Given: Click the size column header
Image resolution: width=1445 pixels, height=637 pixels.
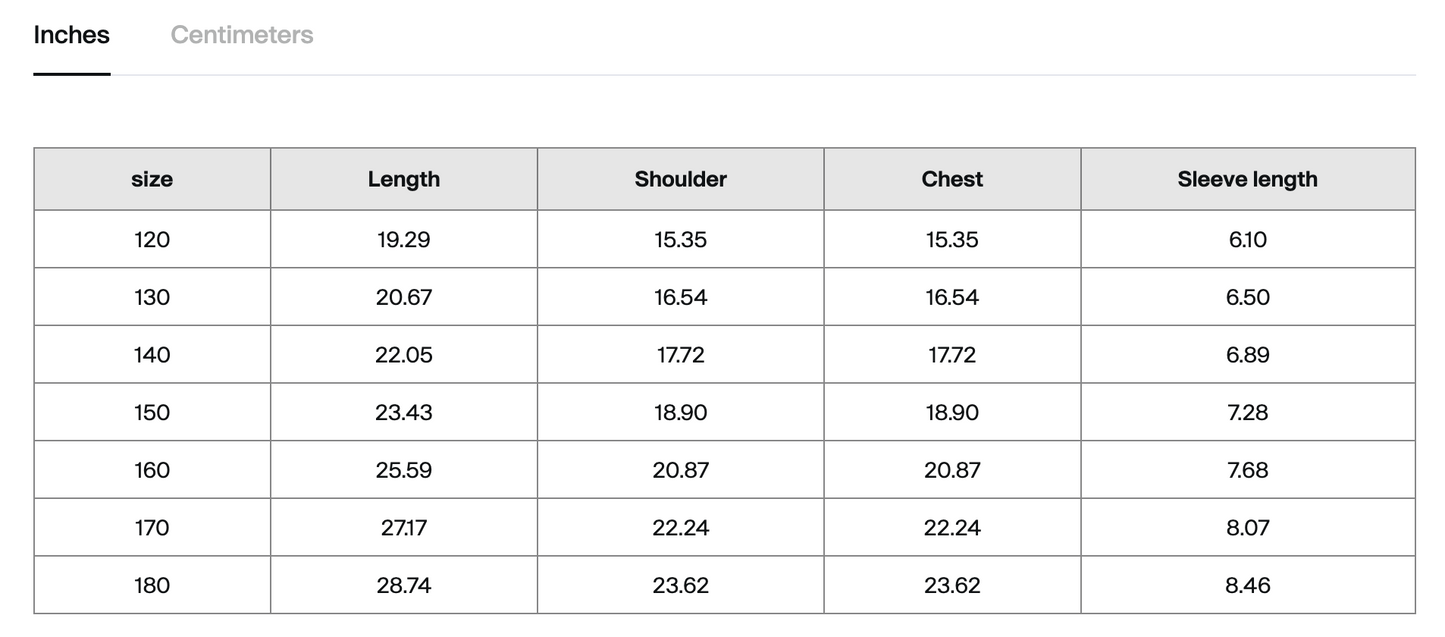Looking at the screenshot, I should (152, 179).
